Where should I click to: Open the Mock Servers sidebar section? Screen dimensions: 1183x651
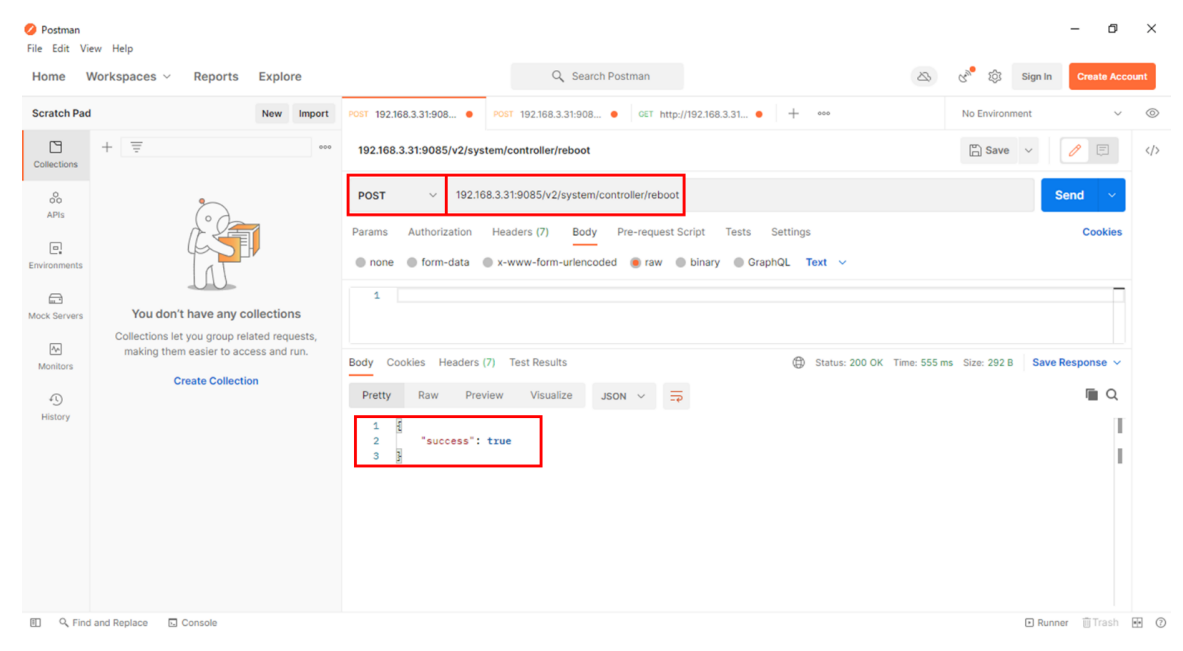click(55, 305)
